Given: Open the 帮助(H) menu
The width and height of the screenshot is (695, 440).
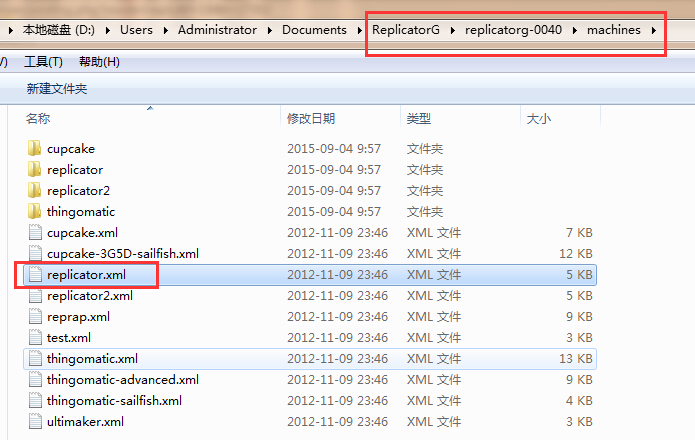Looking at the screenshot, I should point(98,62).
